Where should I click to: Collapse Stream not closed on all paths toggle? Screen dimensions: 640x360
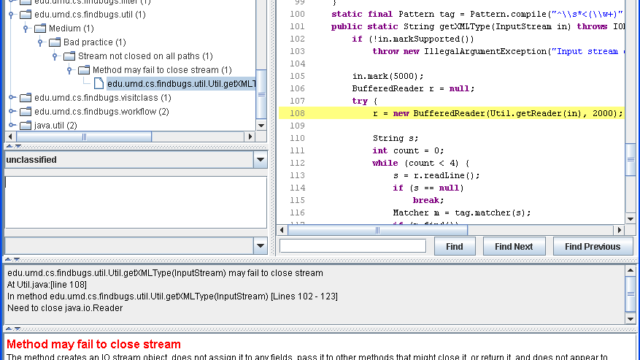55,56
